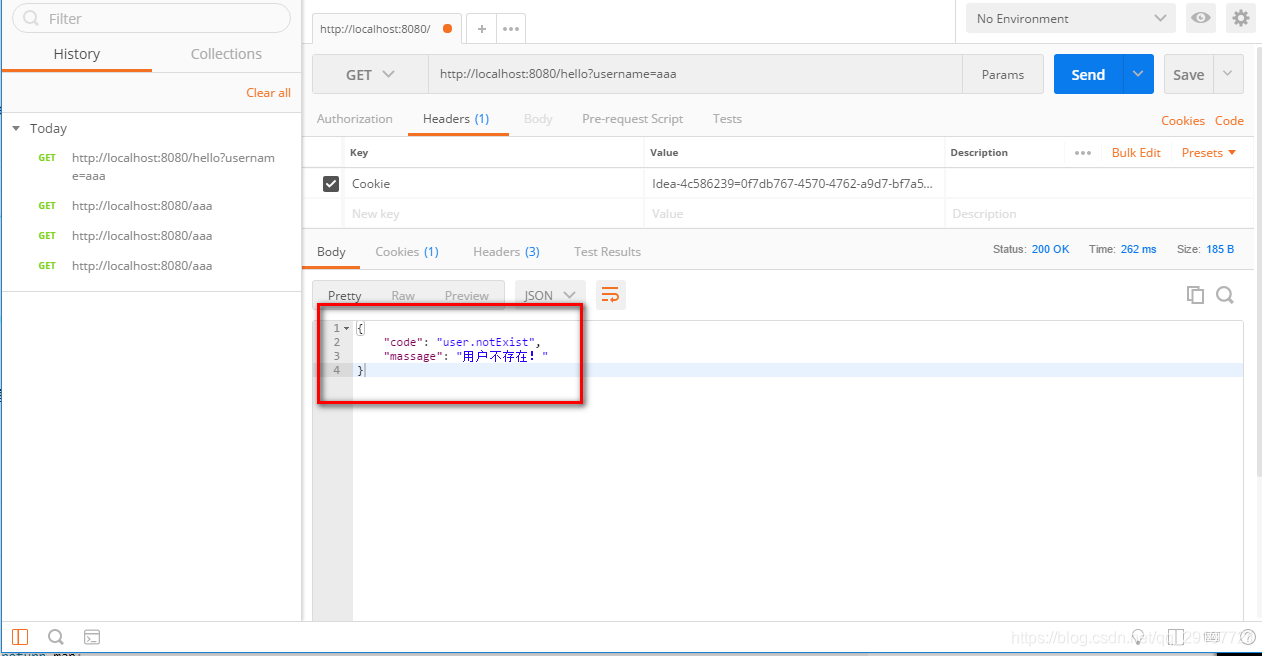The height and width of the screenshot is (656, 1262).
Task: Click the "massage" key in response
Action: (x=413, y=356)
